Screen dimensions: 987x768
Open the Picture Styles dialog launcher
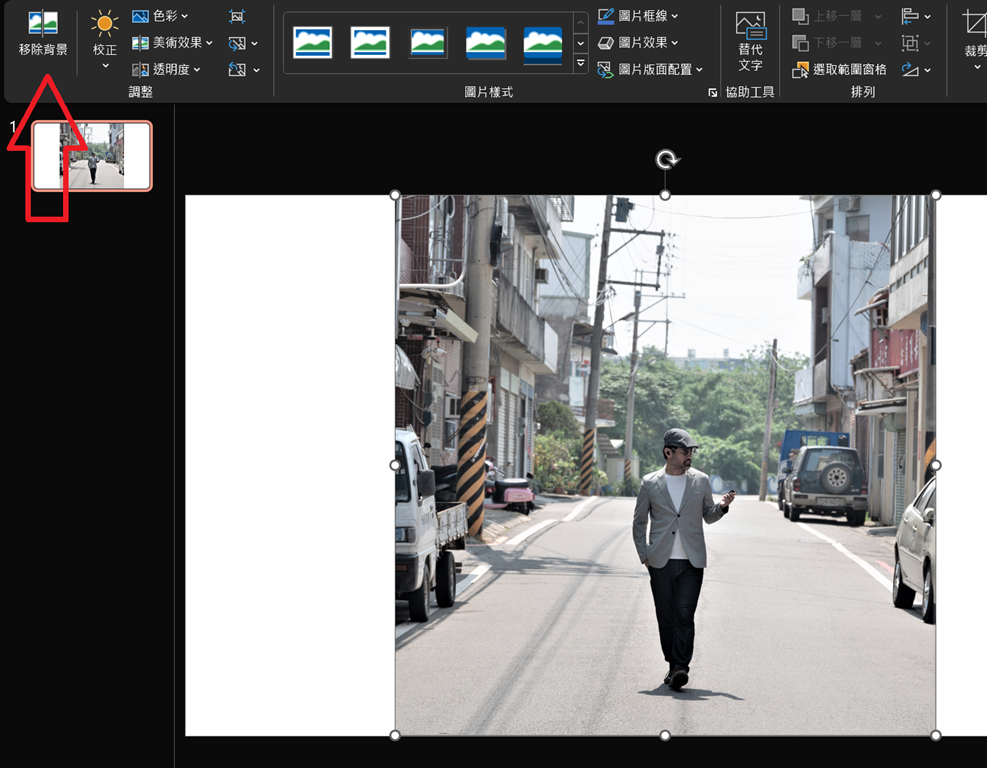point(712,92)
